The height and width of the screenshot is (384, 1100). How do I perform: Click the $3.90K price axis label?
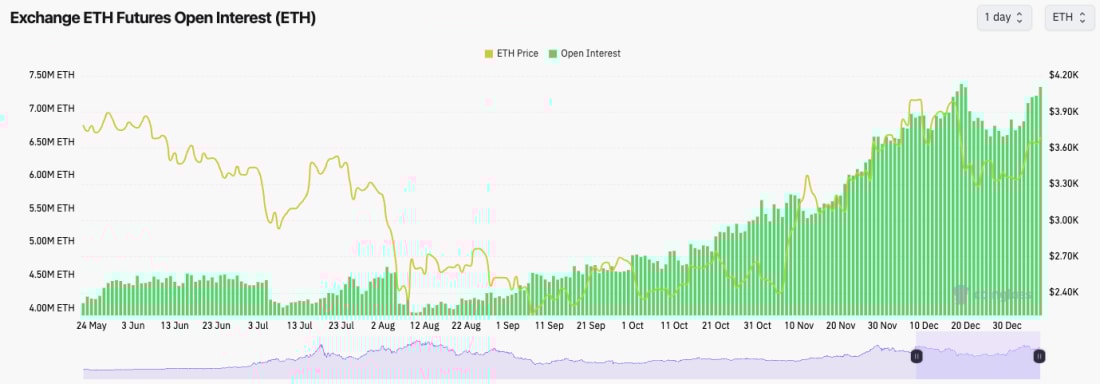click(x=1063, y=112)
